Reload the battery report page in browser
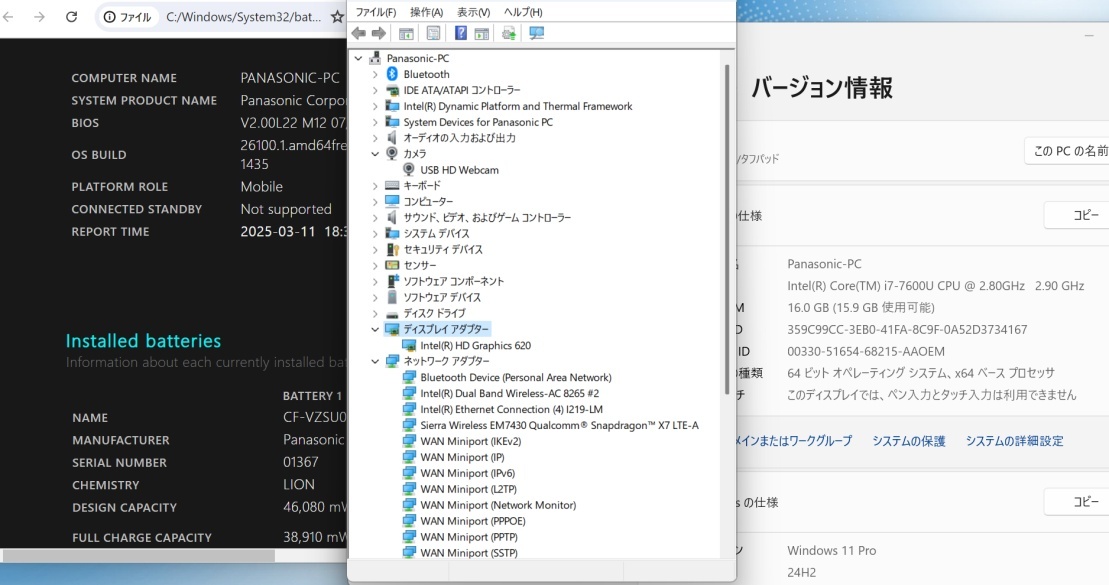This screenshot has height=585, width=1109. point(71,16)
